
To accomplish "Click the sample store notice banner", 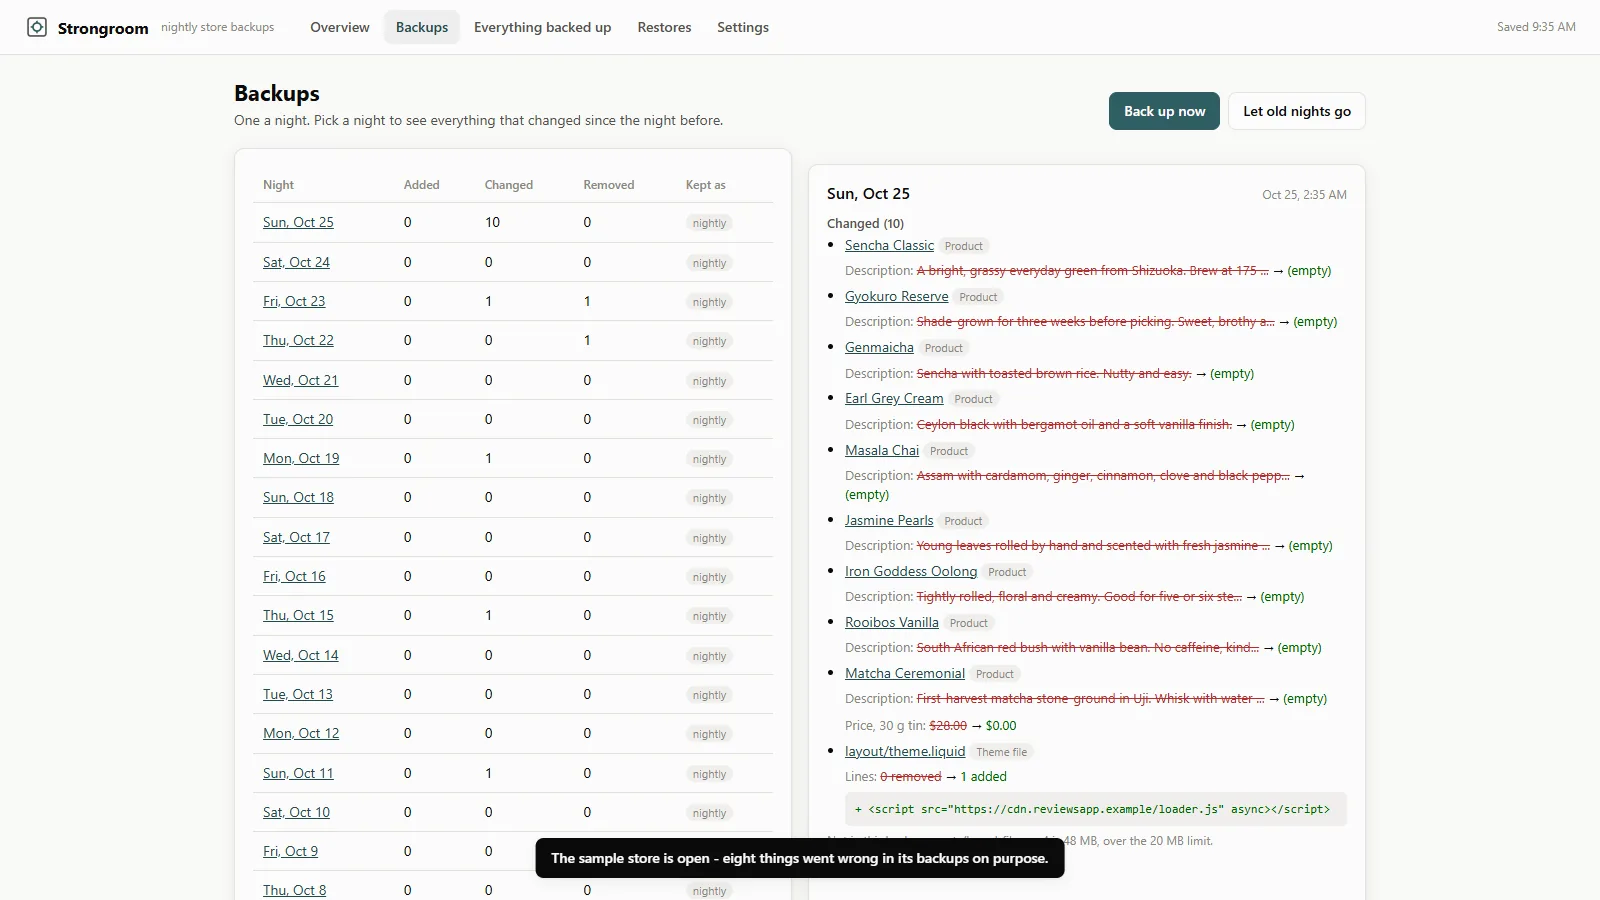I will (x=800, y=858).
